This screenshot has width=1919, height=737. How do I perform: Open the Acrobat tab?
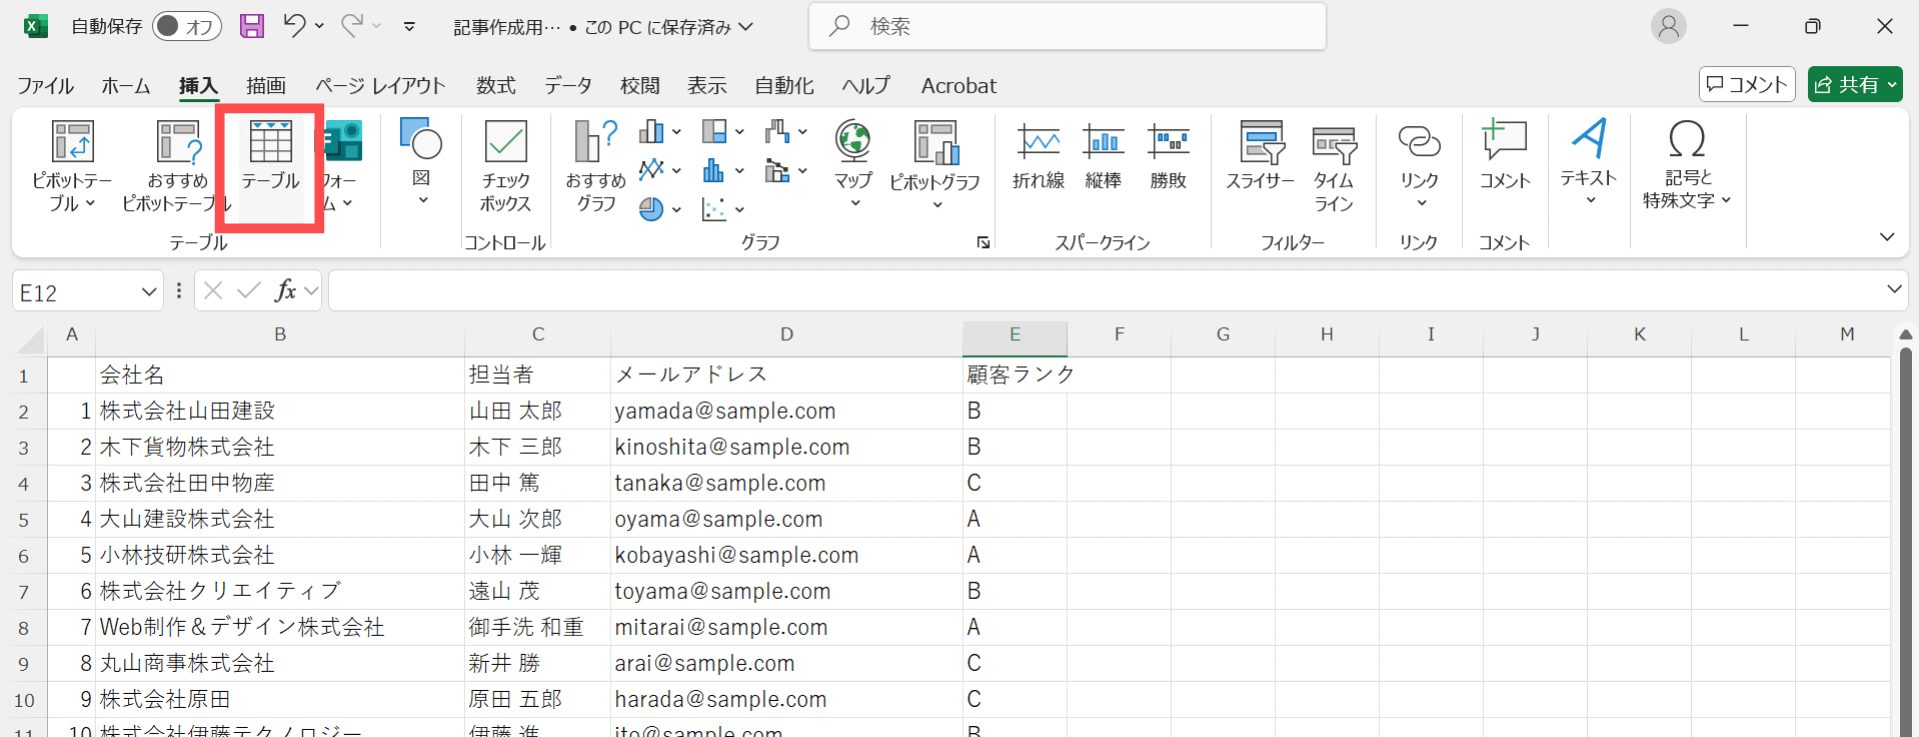(x=959, y=86)
